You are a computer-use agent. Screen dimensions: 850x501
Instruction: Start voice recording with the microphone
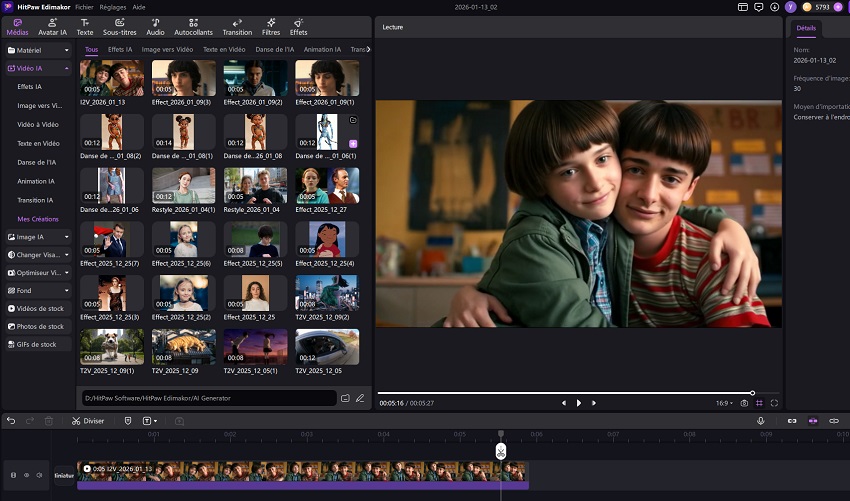761,421
